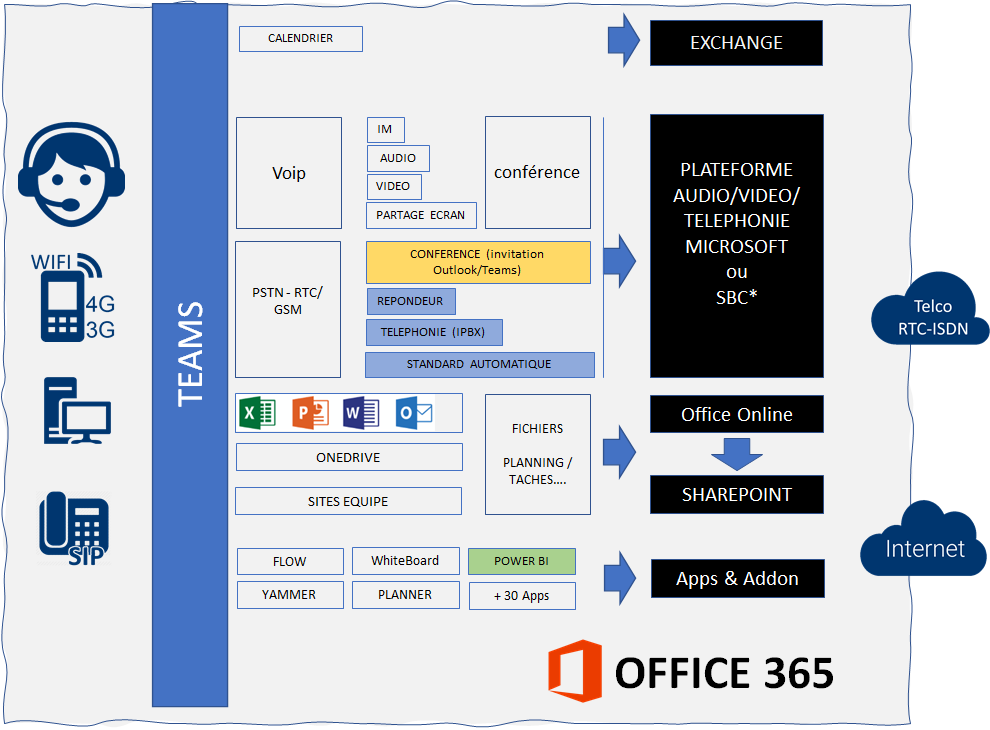The height and width of the screenshot is (730, 990).
Task: Select the yellow CONFERENCE invitation box
Action: tap(477, 262)
